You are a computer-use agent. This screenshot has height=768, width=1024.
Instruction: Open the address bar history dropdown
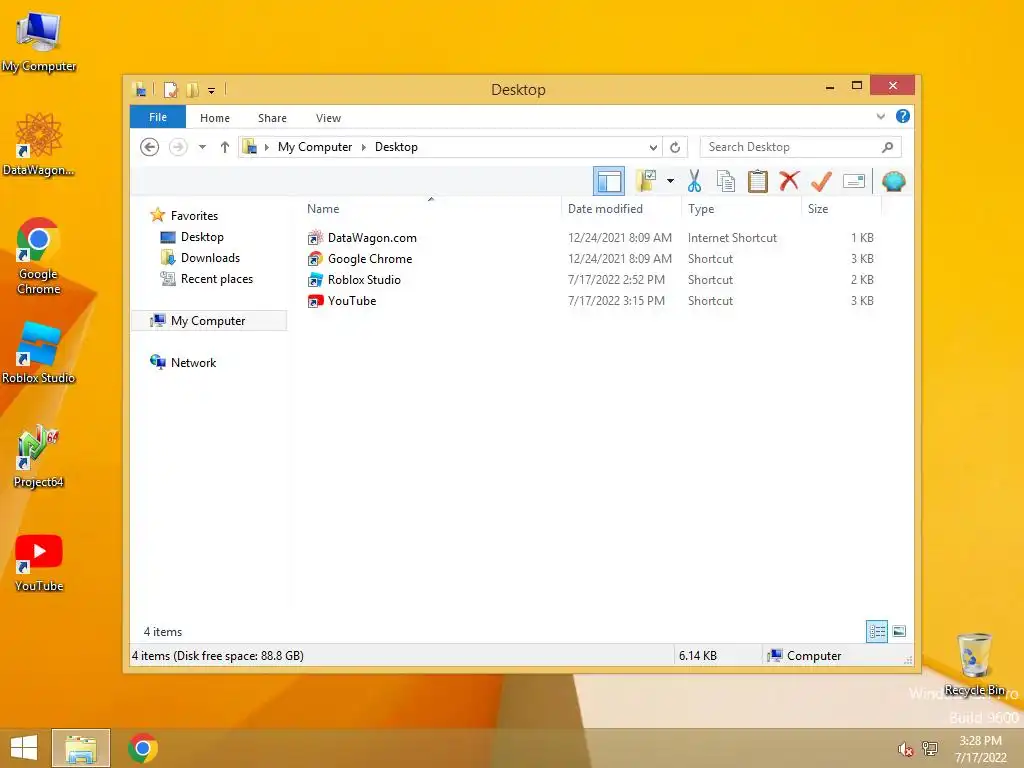[653, 148]
